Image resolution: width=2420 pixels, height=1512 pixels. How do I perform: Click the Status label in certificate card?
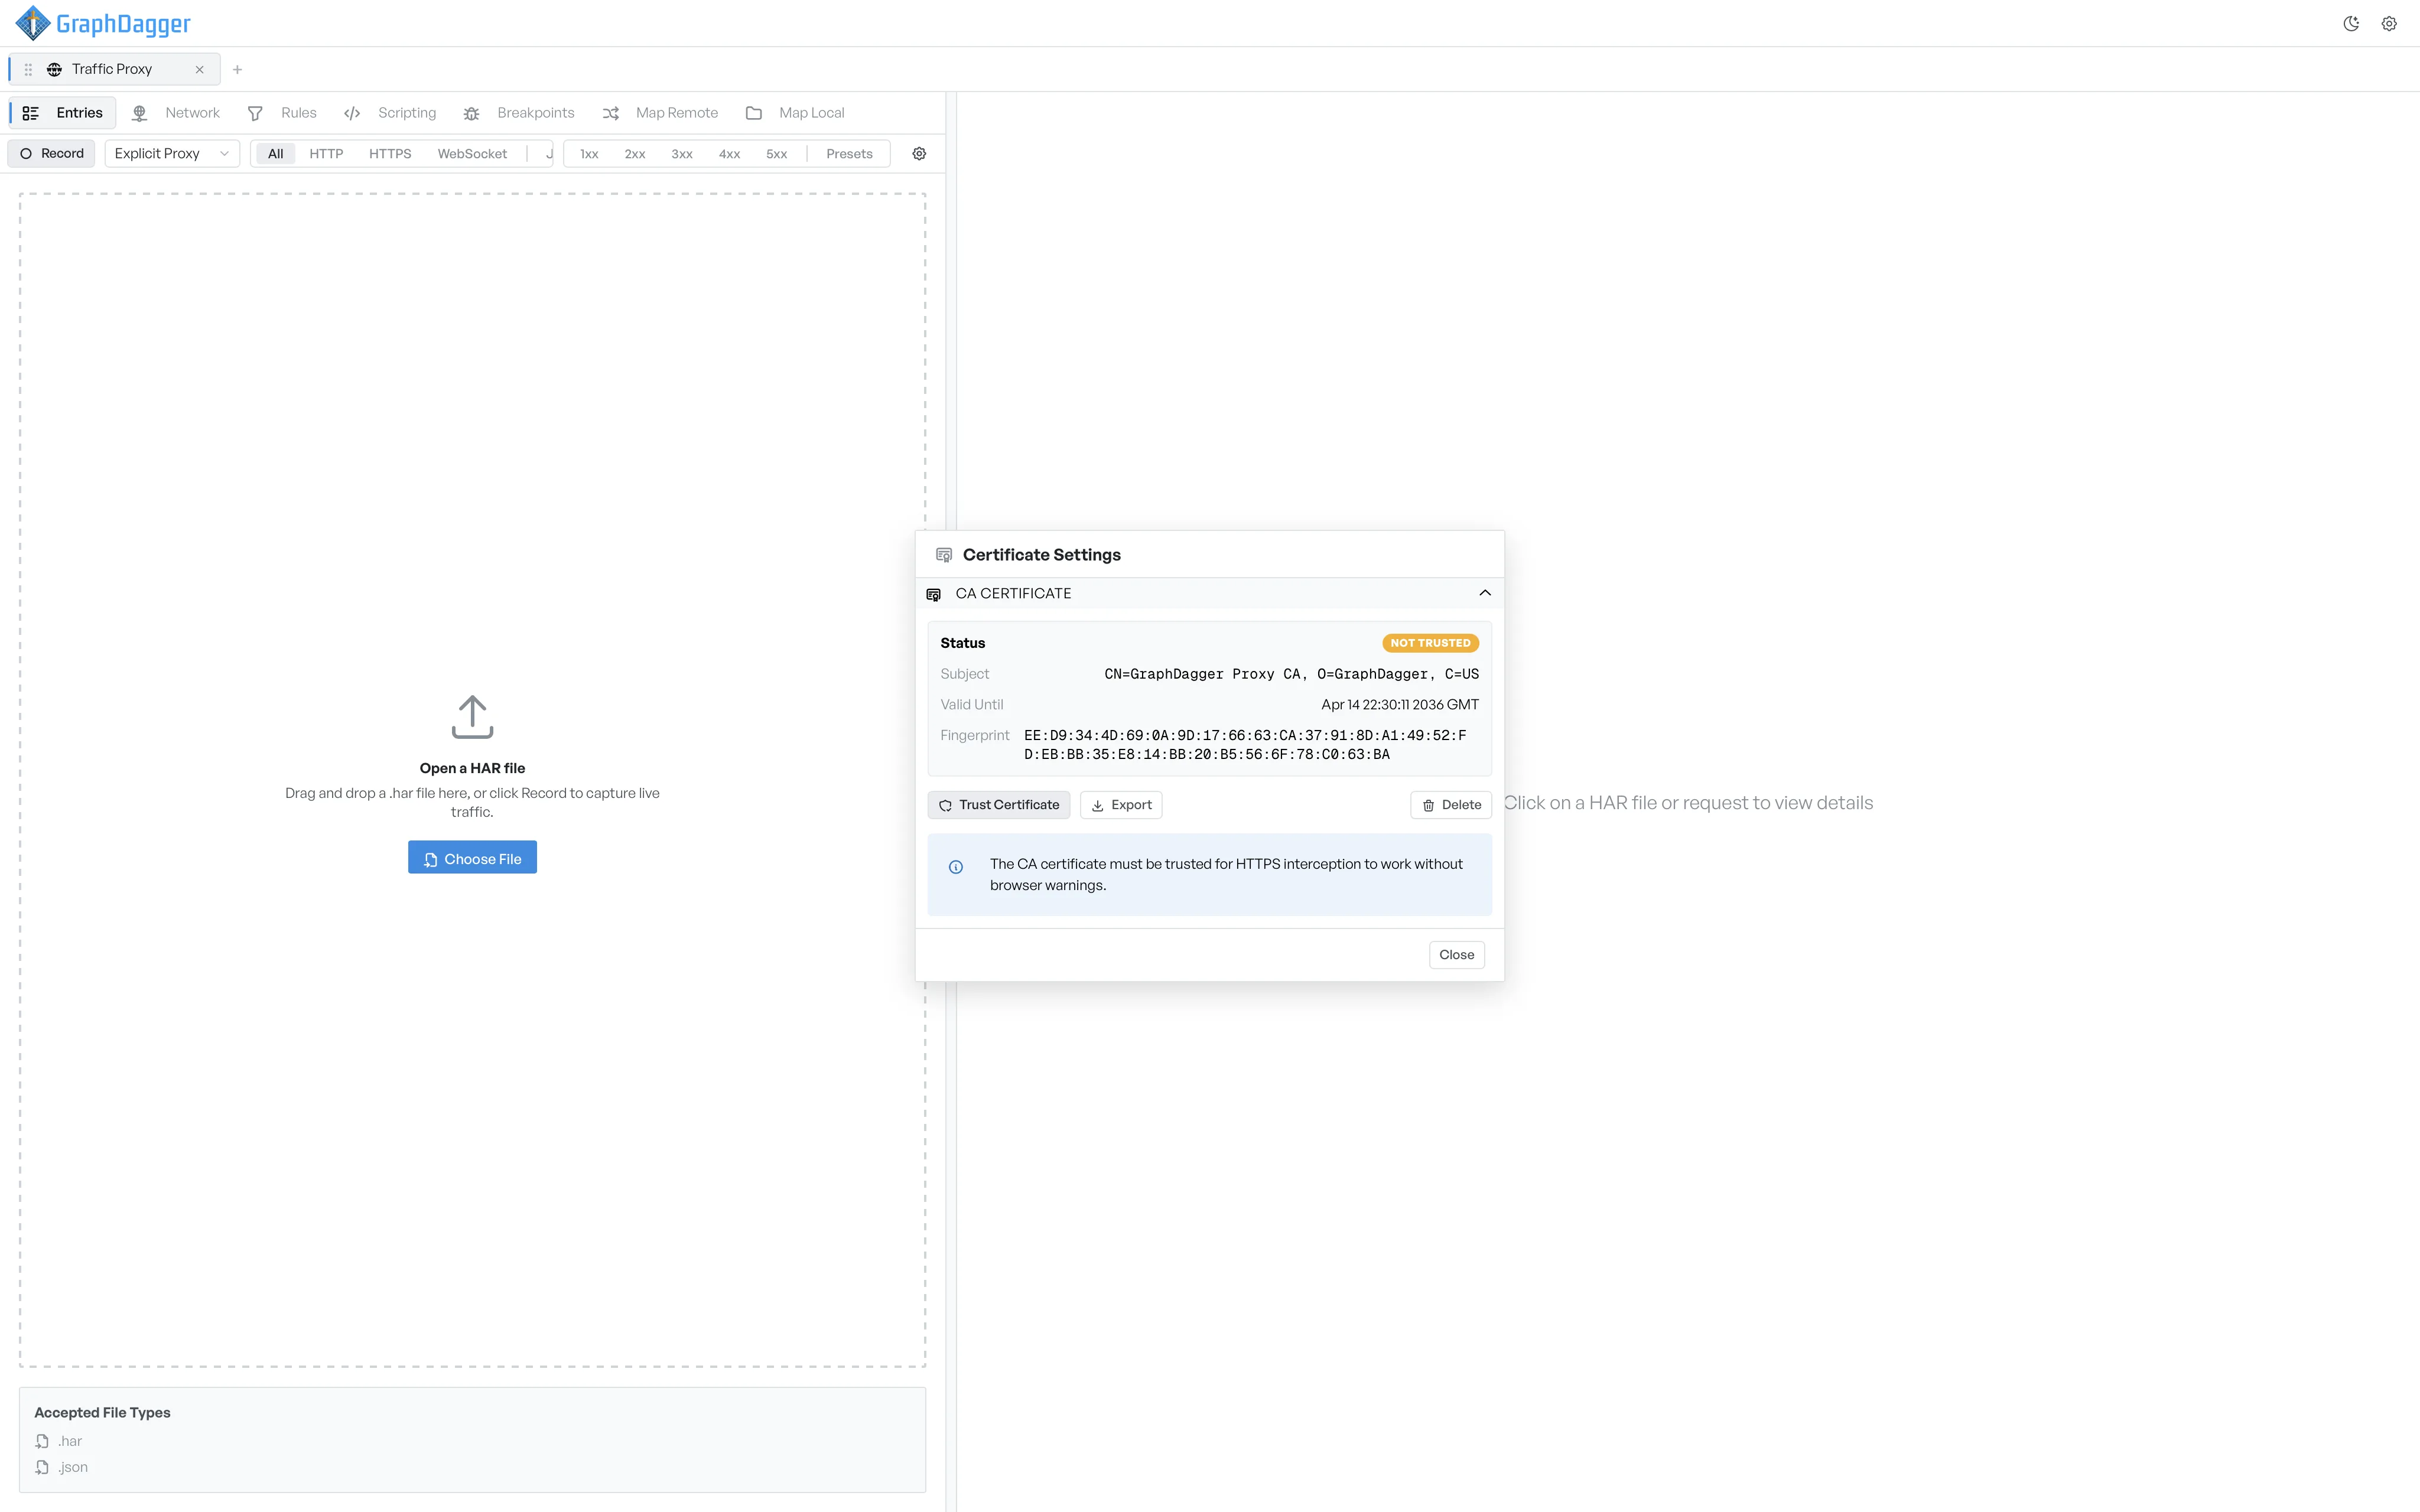tap(962, 643)
